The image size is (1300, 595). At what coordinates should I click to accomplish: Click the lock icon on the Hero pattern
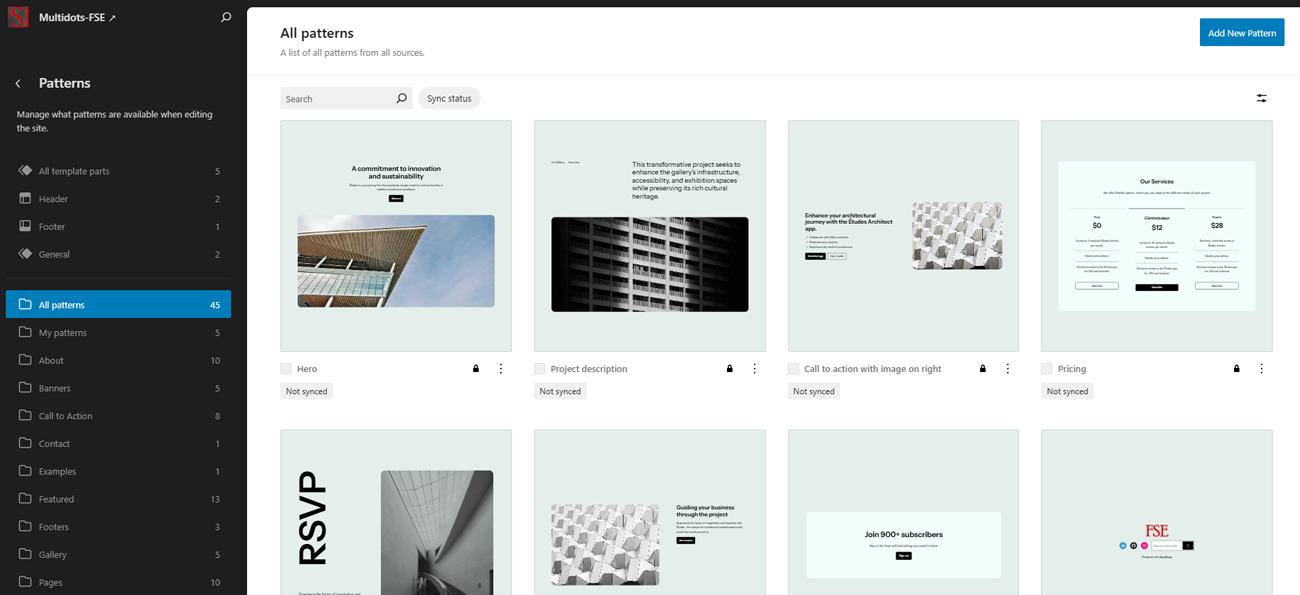pos(475,368)
